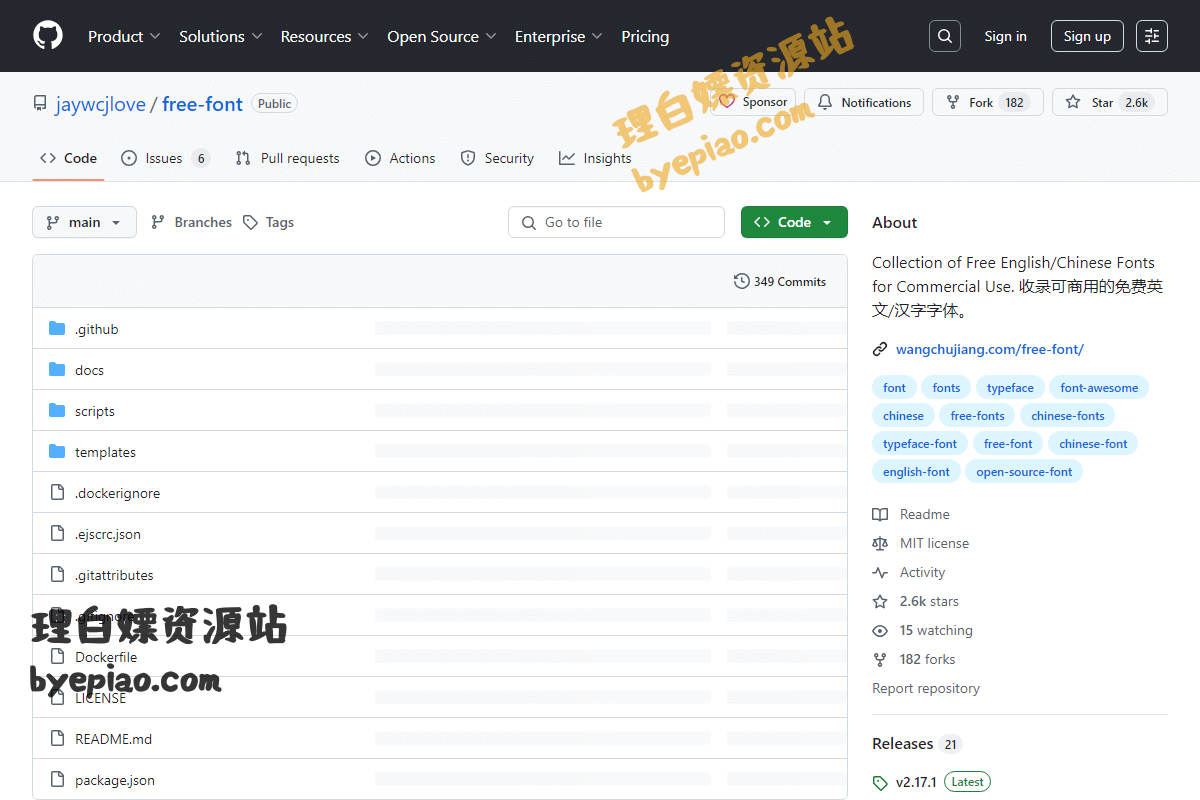Screen dimensions: 1200x800
Task: Select the Code tab
Action: pos(68,158)
